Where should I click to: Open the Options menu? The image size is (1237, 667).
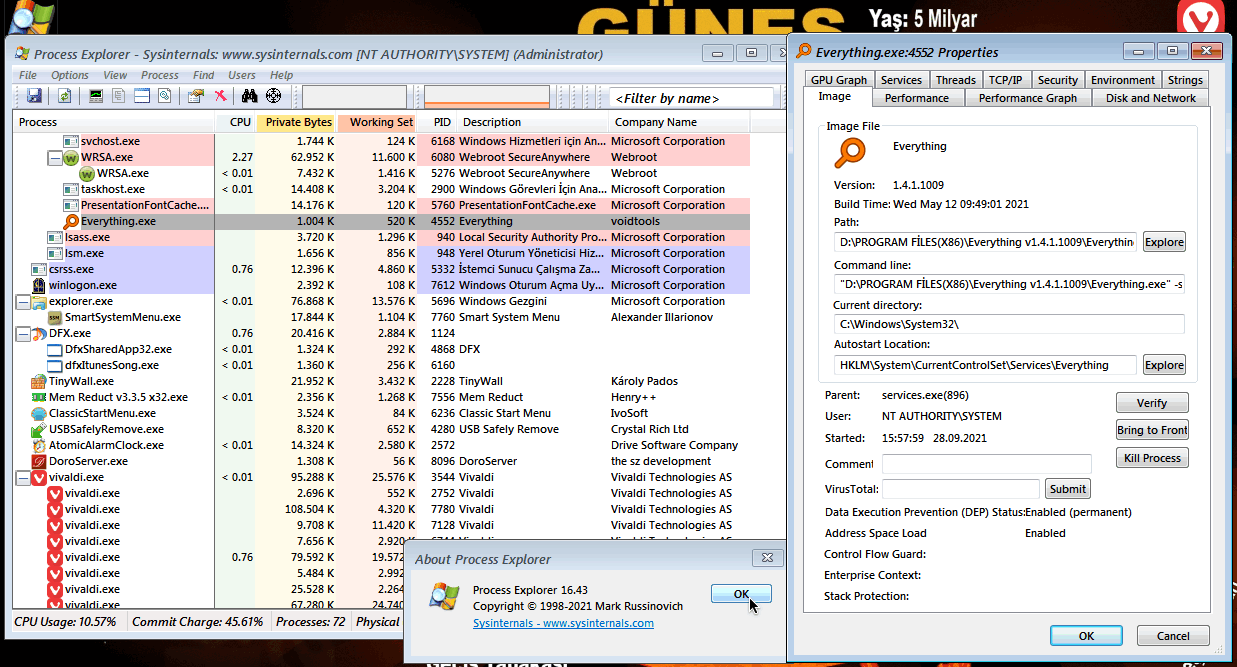(x=70, y=75)
